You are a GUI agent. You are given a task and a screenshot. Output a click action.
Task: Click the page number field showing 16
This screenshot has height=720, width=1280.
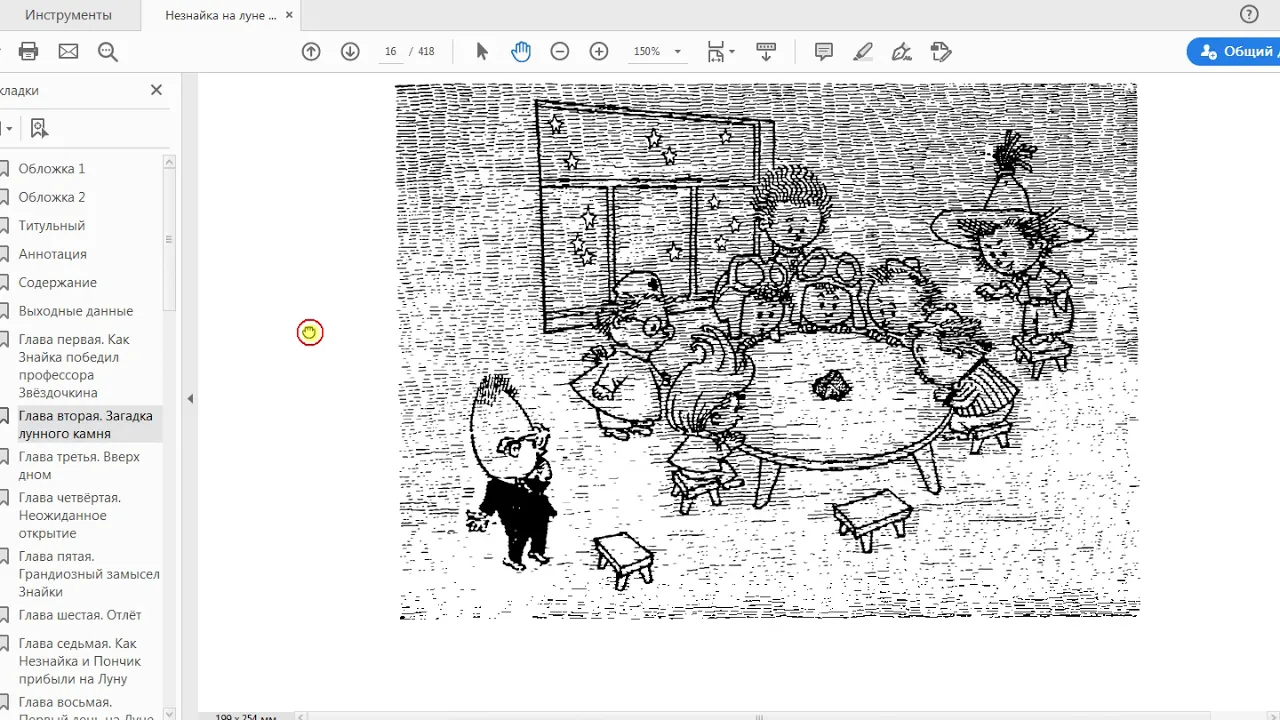(x=390, y=51)
